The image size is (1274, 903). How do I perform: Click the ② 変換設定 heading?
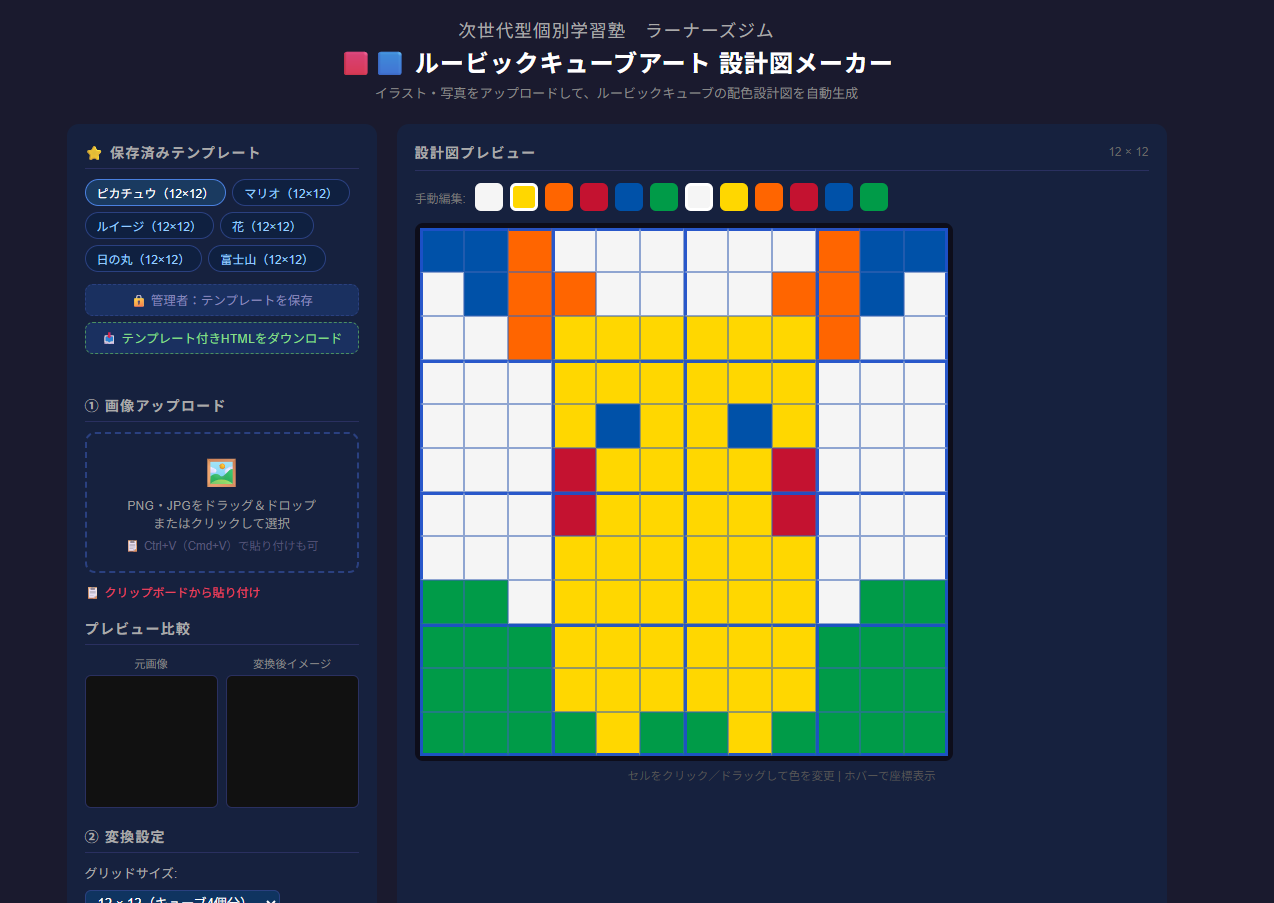125,836
